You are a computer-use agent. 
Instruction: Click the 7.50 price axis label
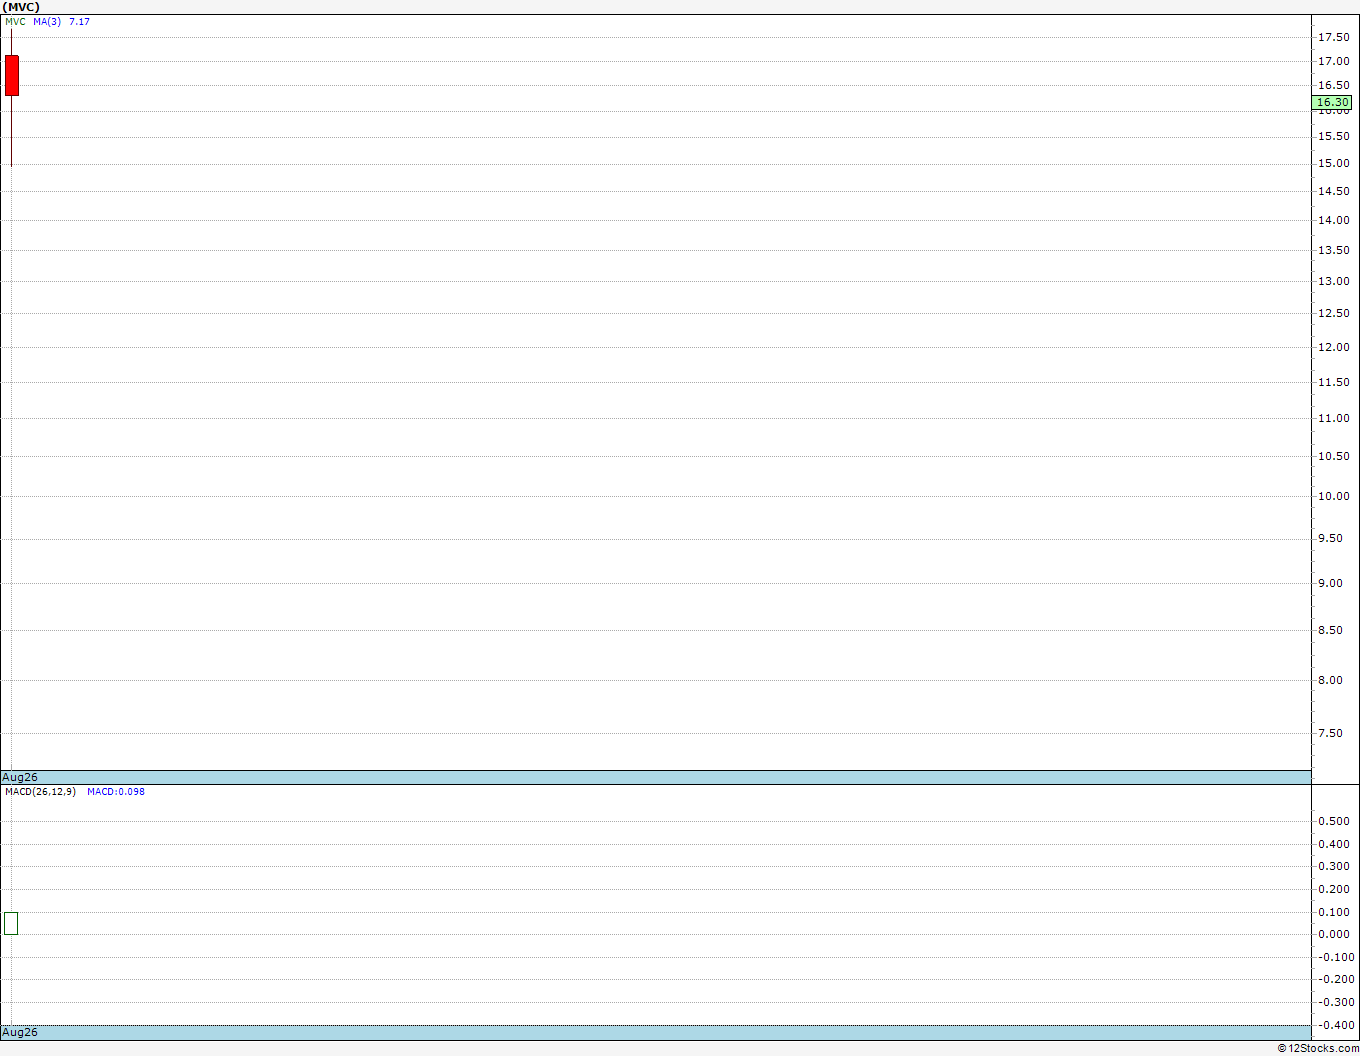[1330, 733]
